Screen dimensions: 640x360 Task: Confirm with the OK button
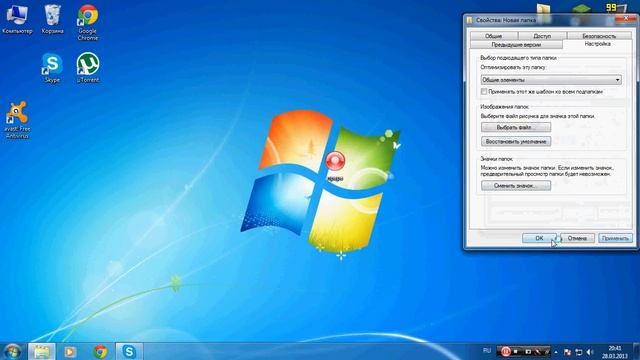(x=539, y=238)
